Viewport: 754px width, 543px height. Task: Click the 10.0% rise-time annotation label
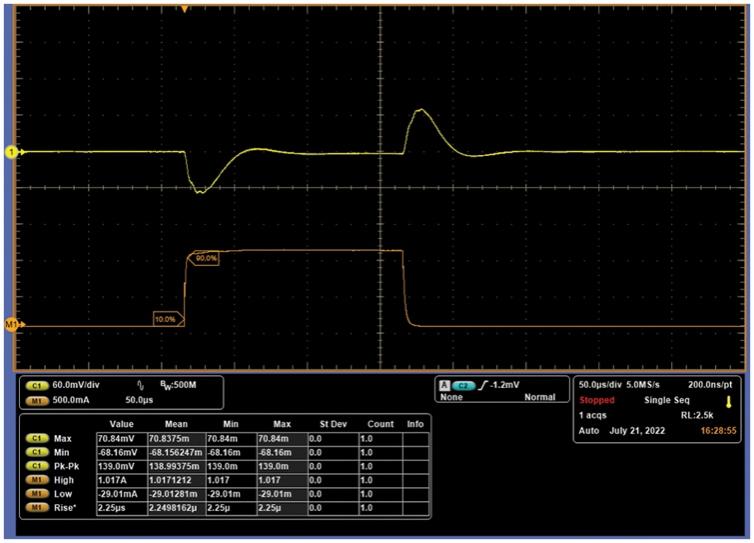(x=165, y=319)
